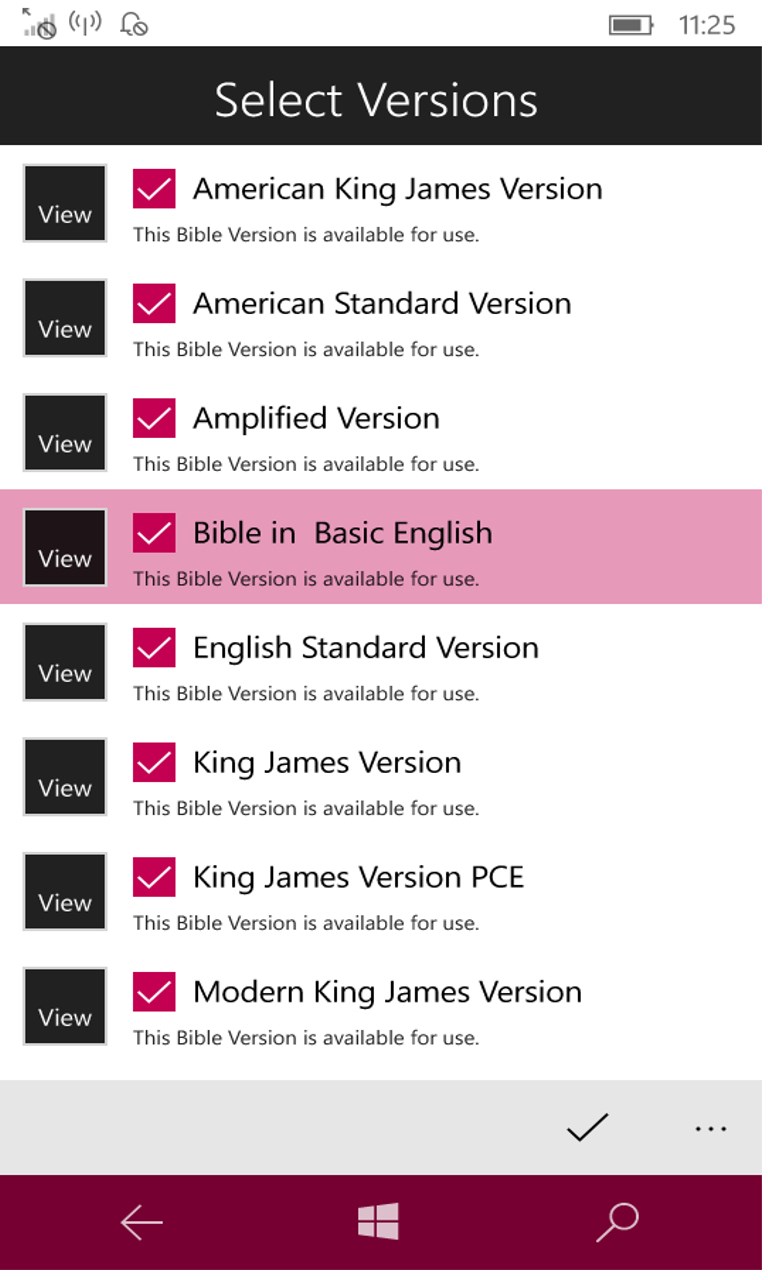Select the Modern King James Version title
768x1280 pixels.
[x=387, y=992]
